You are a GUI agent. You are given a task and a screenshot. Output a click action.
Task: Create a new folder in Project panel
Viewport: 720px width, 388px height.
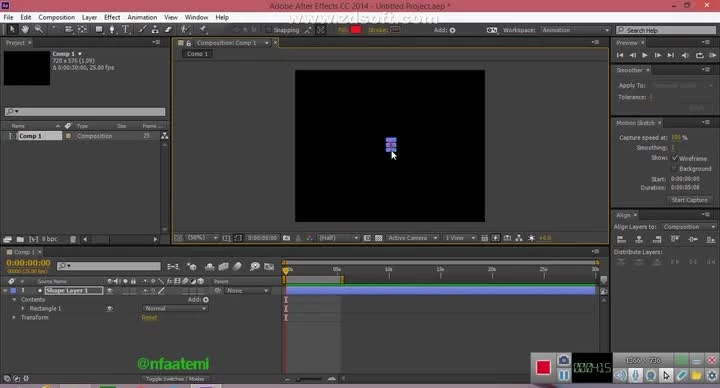pyautogui.click(x=20, y=239)
